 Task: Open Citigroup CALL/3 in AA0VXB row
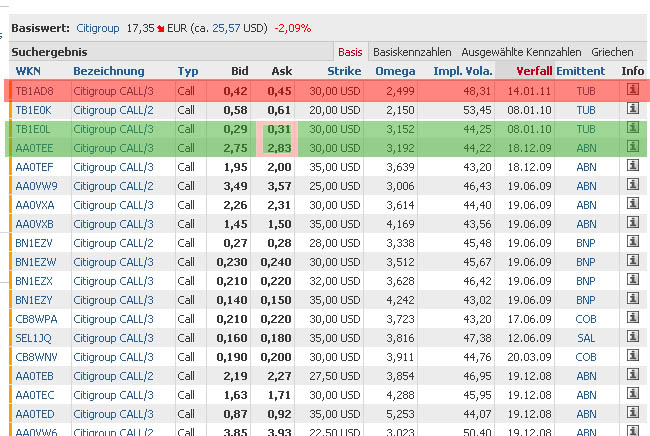point(113,224)
